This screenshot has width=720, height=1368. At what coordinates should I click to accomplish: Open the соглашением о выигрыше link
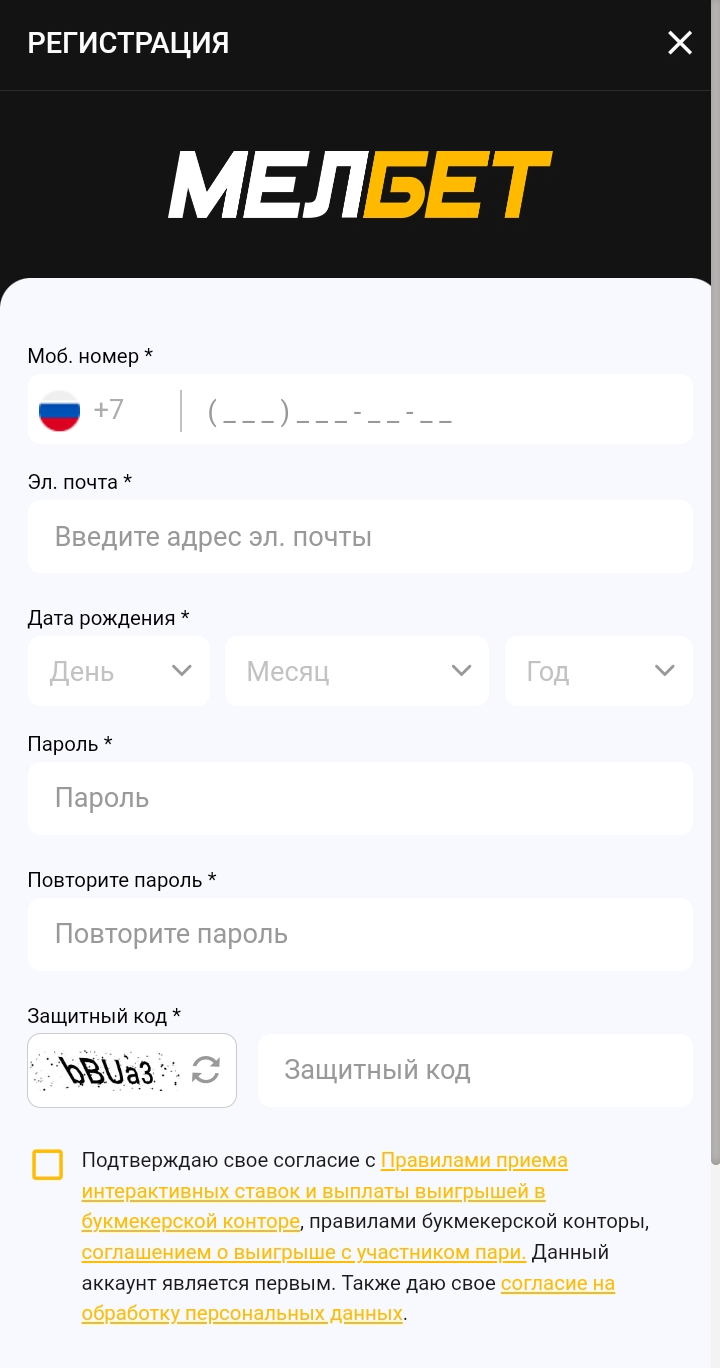tap(303, 1252)
